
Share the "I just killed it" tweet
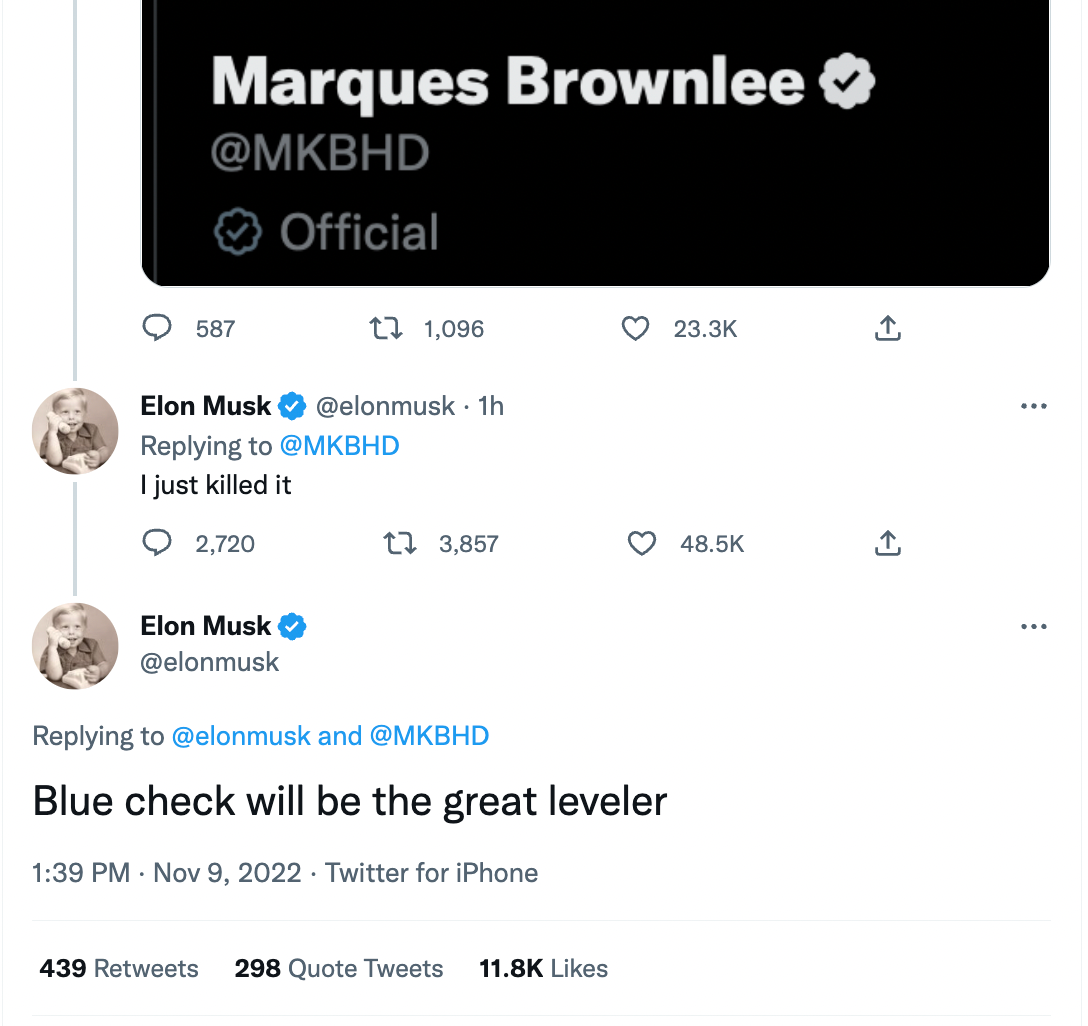click(x=887, y=543)
